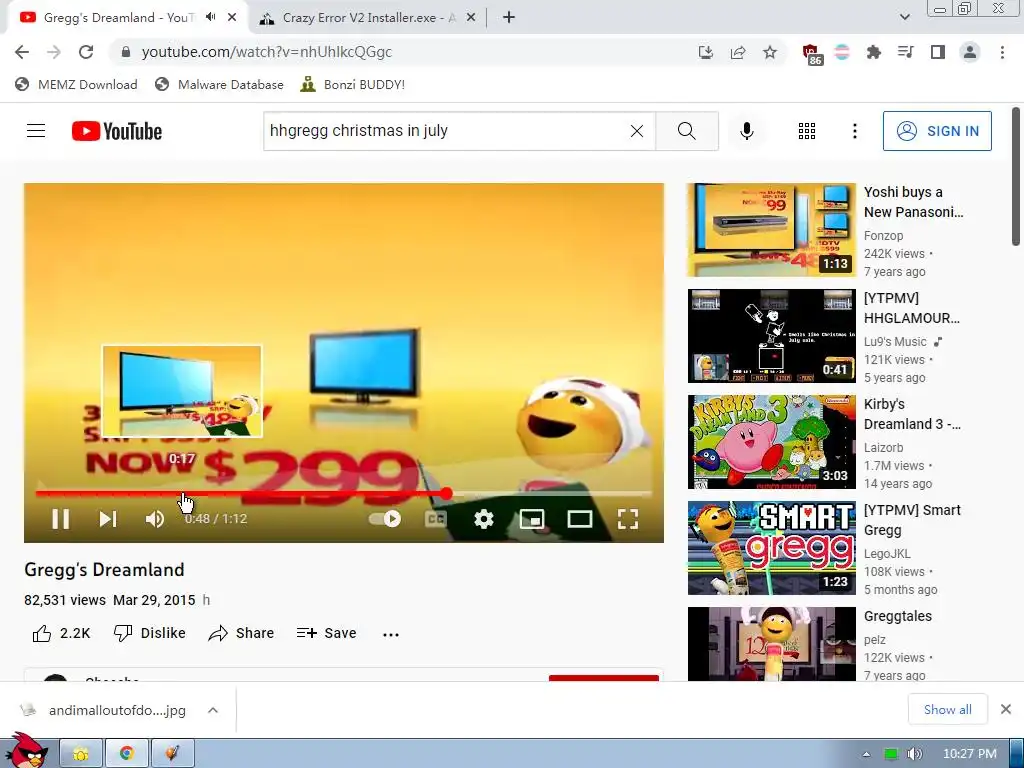Click the Dislike button

click(x=150, y=633)
